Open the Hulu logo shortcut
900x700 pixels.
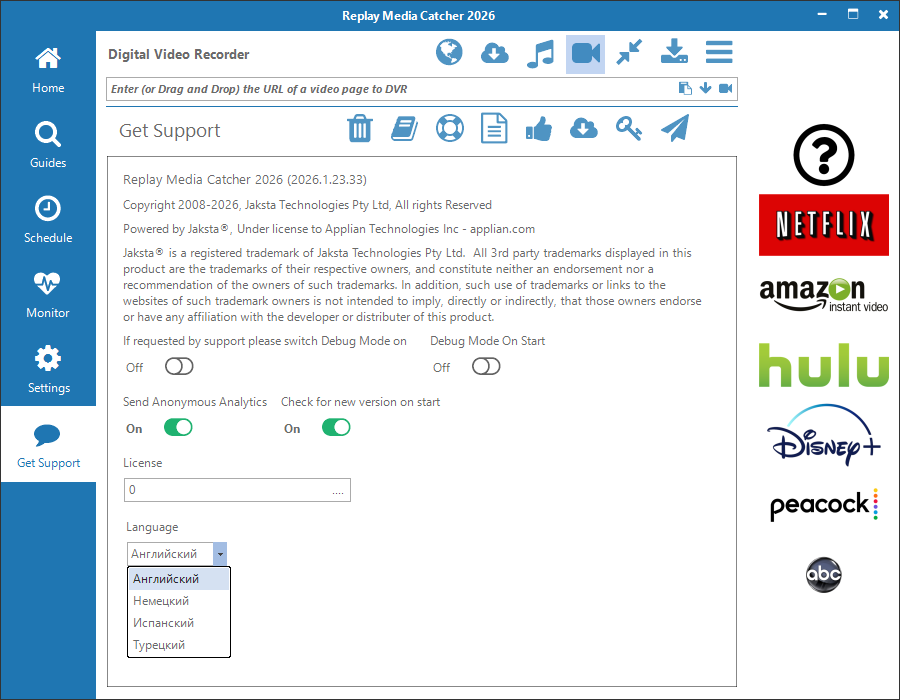pos(824,365)
